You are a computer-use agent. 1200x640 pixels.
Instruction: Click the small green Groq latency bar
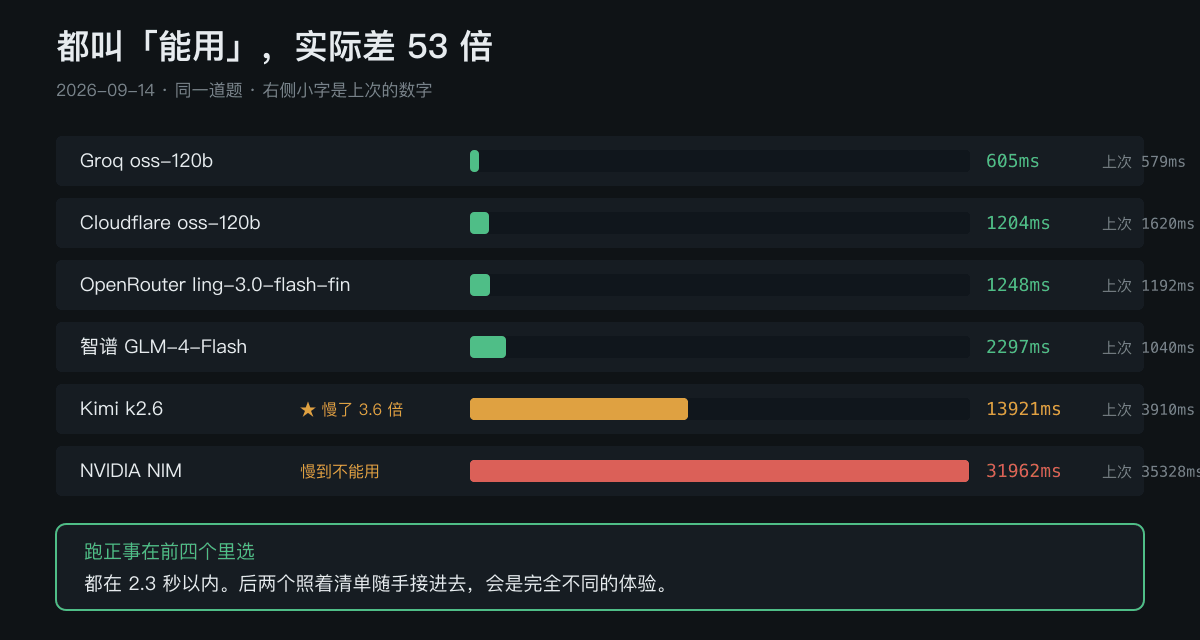tap(475, 161)
